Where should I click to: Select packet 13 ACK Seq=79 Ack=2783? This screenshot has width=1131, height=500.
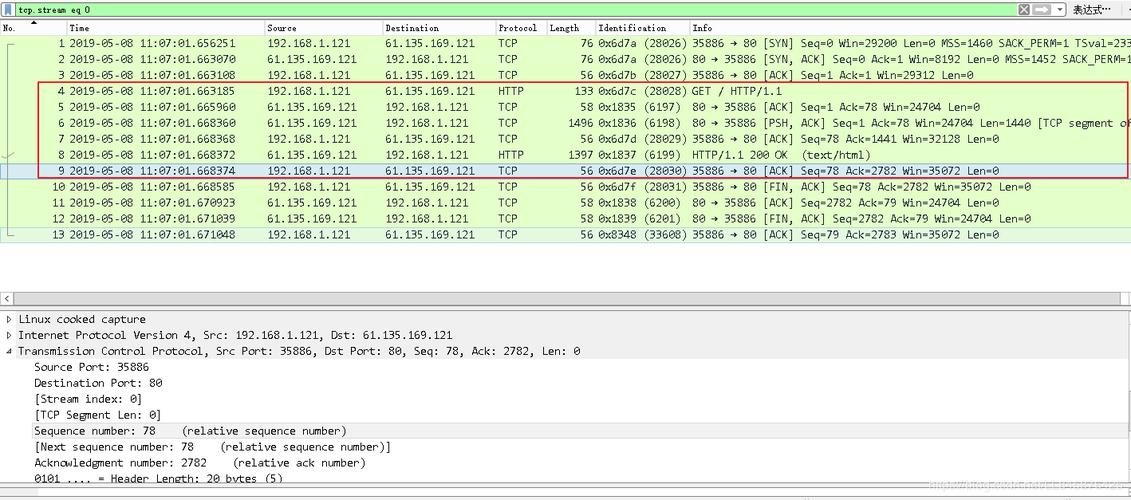click(566, 234)
